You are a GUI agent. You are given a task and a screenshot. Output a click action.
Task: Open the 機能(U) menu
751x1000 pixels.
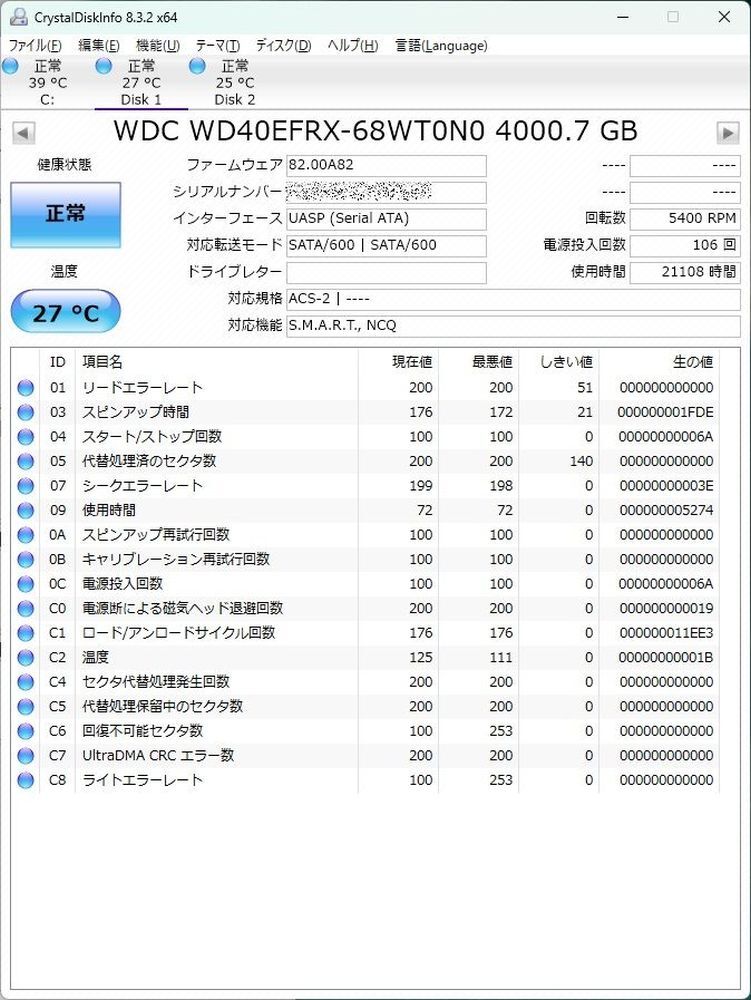157,45
